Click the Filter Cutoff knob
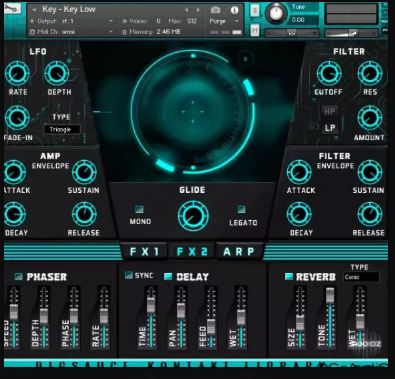Screen dimensions: 395x379 coord(329,74)
